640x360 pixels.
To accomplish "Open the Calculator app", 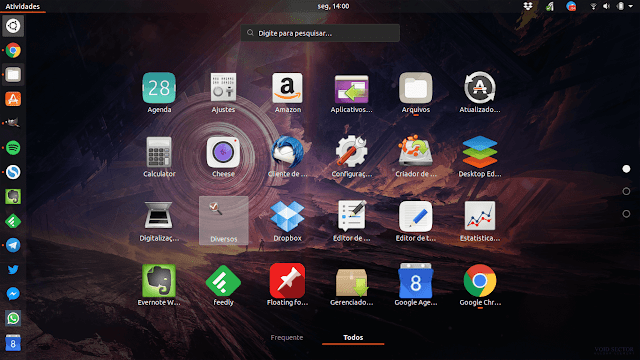I will point(159,152).
